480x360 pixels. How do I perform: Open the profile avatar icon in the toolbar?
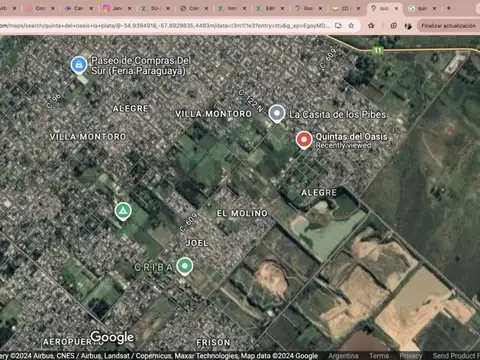[x=408, y=26]
